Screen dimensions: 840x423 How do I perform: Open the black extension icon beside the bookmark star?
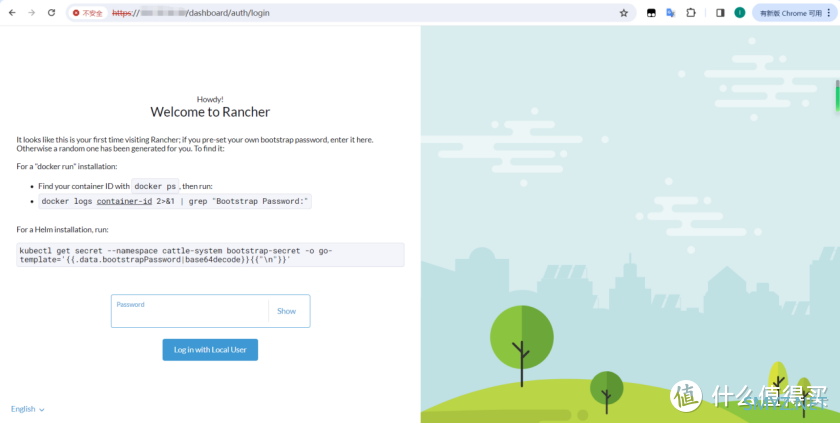(651, 13)
